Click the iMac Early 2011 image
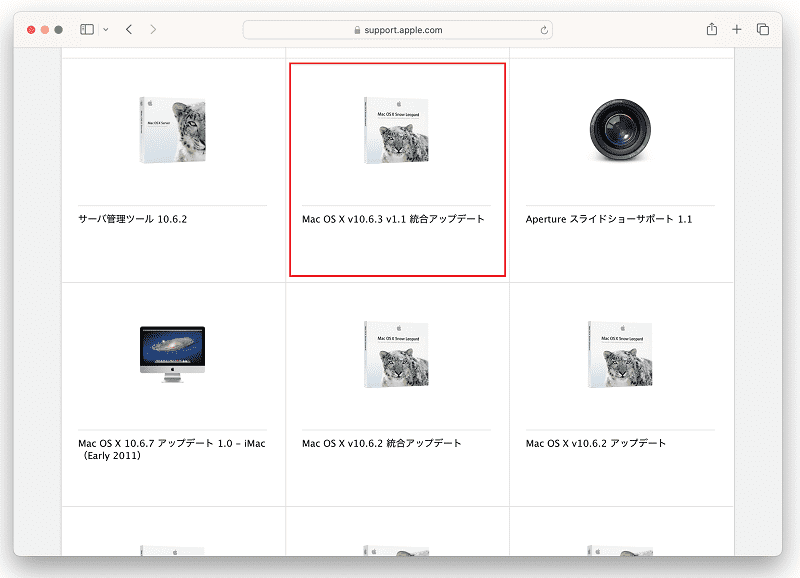 172,355
